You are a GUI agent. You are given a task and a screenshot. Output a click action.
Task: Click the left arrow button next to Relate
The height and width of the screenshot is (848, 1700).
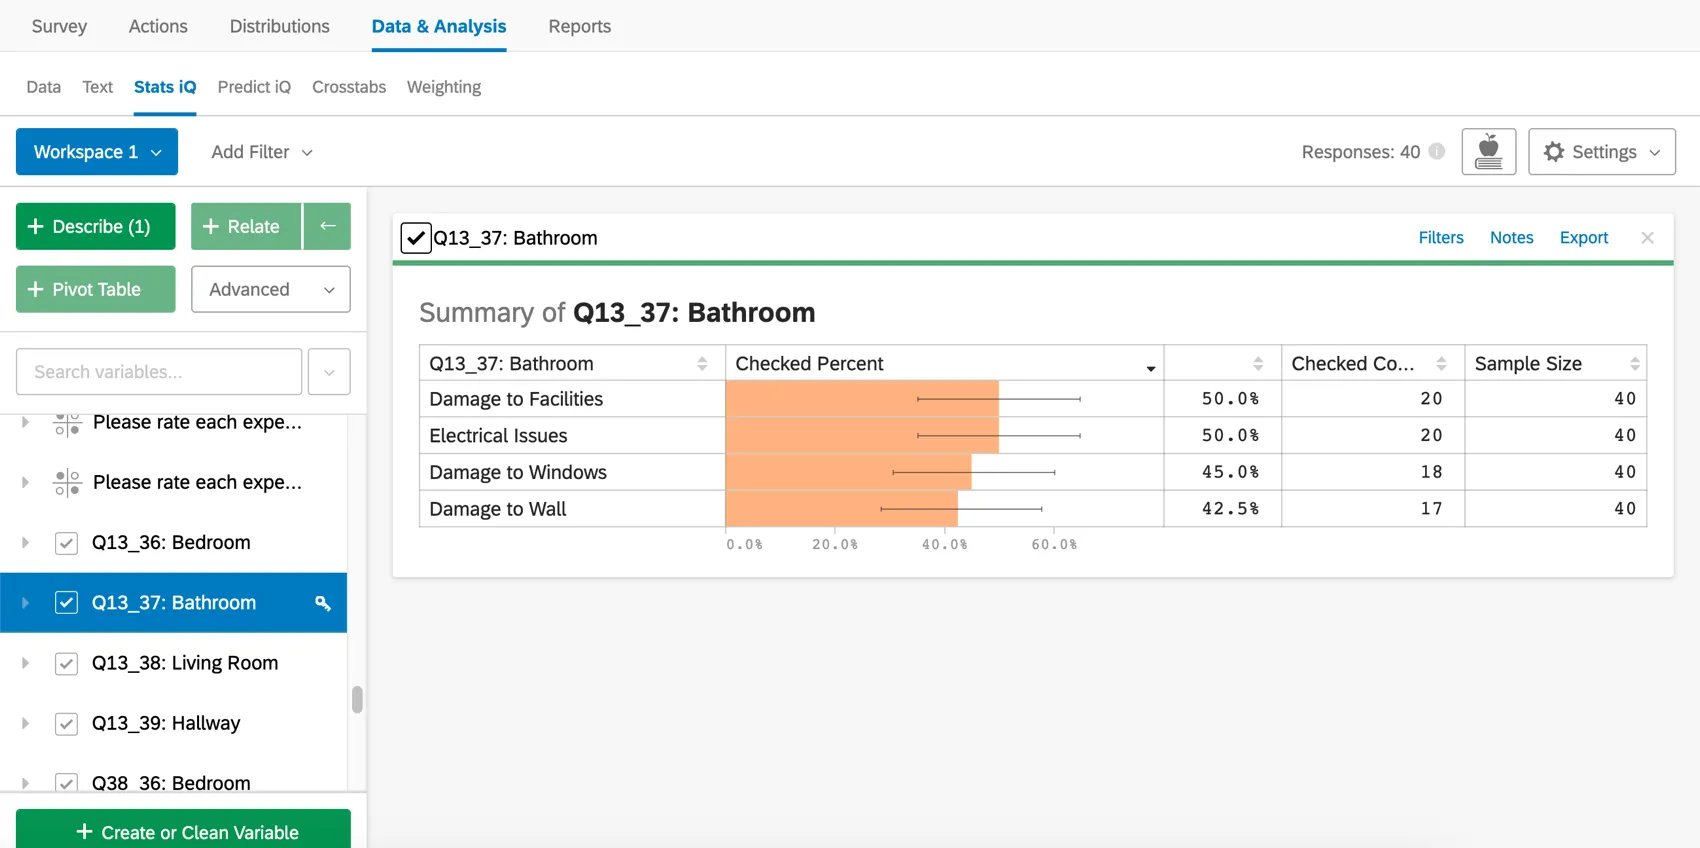pyautogui.click(x=327, y=226)
